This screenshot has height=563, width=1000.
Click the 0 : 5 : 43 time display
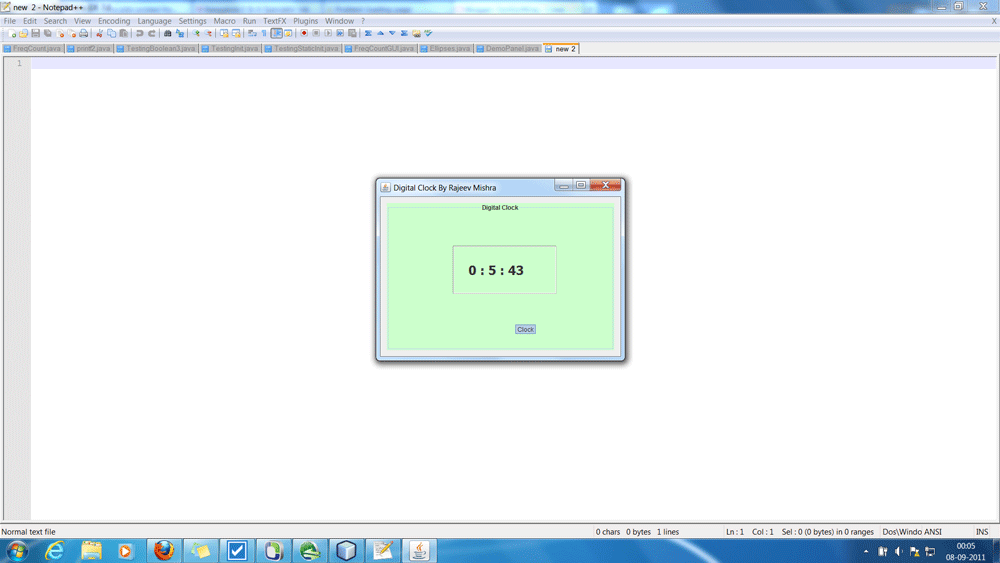point(496,270)
